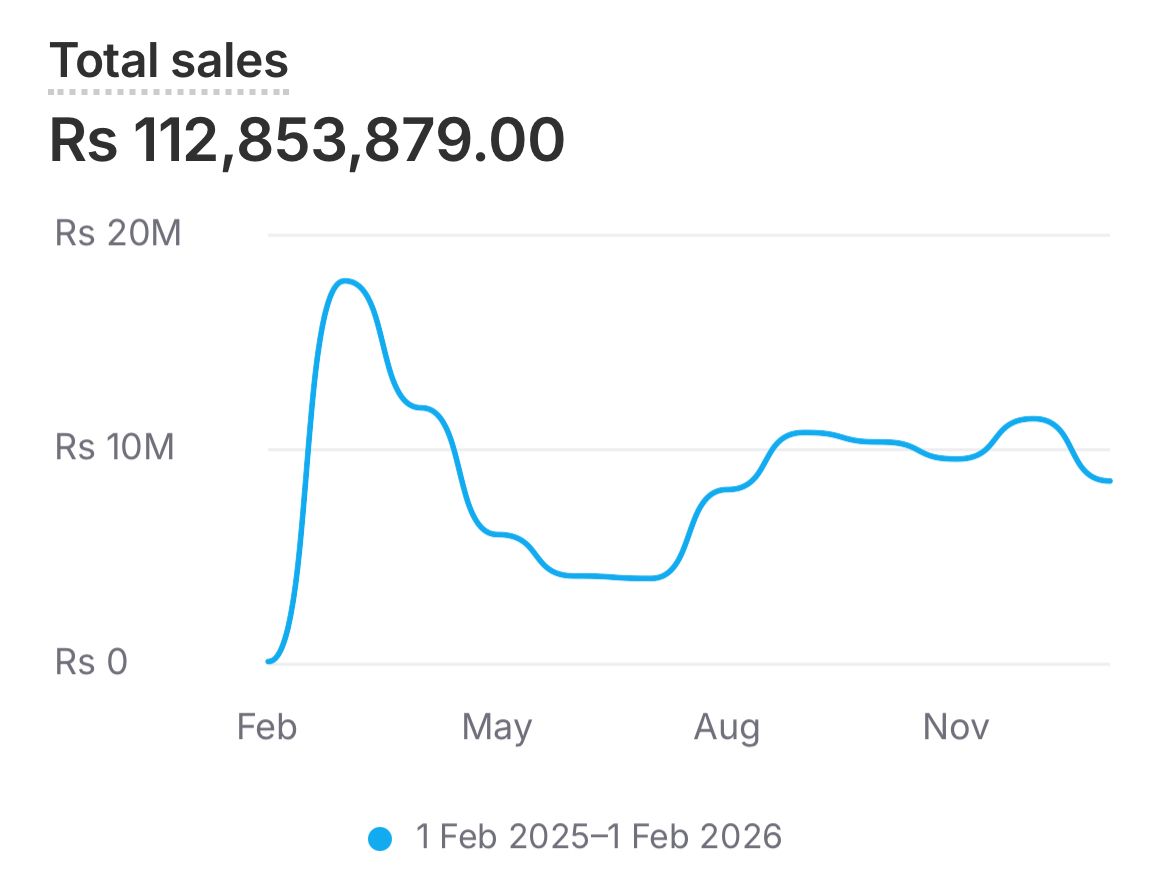
Task: Click the sales line's starting point at Rs 0
Action: tap(269, 661)
